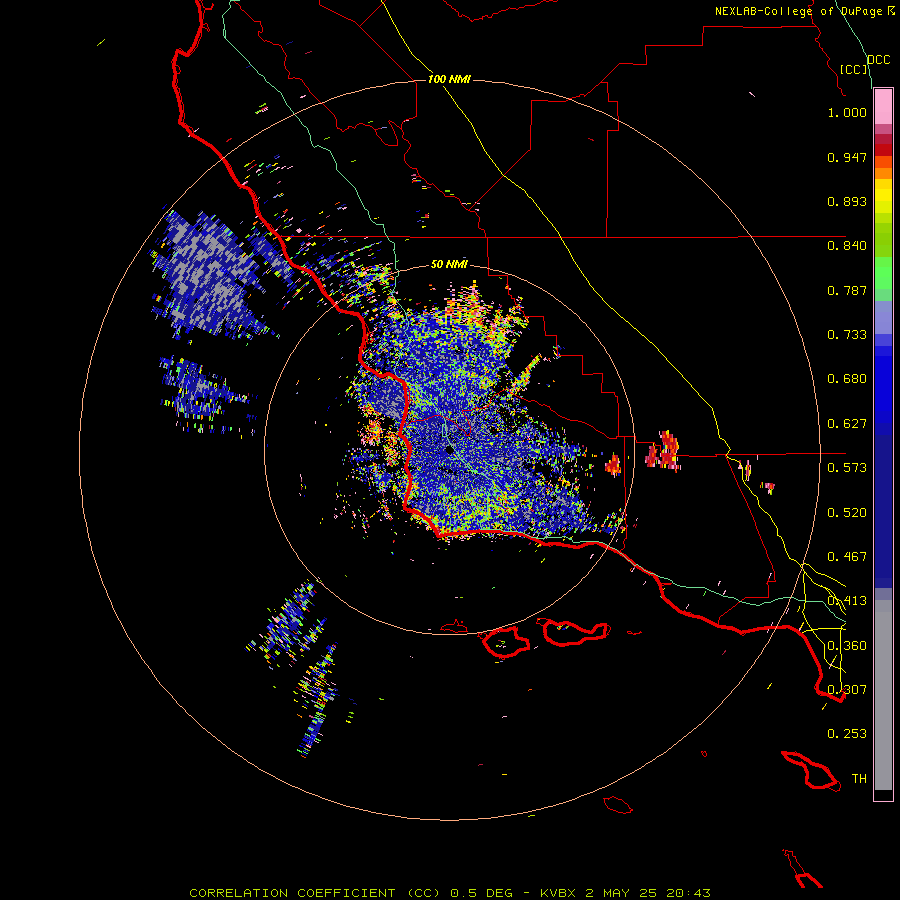The image size is (900, 900).
Task: Click the KVBX station identifier in caption
Action: 557,893
